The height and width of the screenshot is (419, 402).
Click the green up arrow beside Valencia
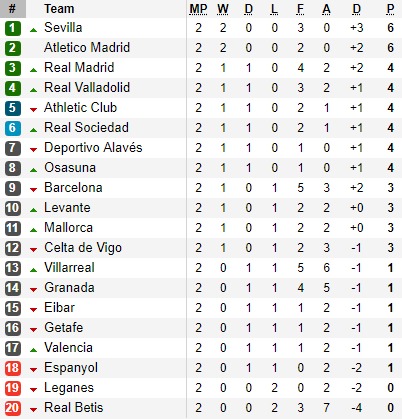coord(33,350)
